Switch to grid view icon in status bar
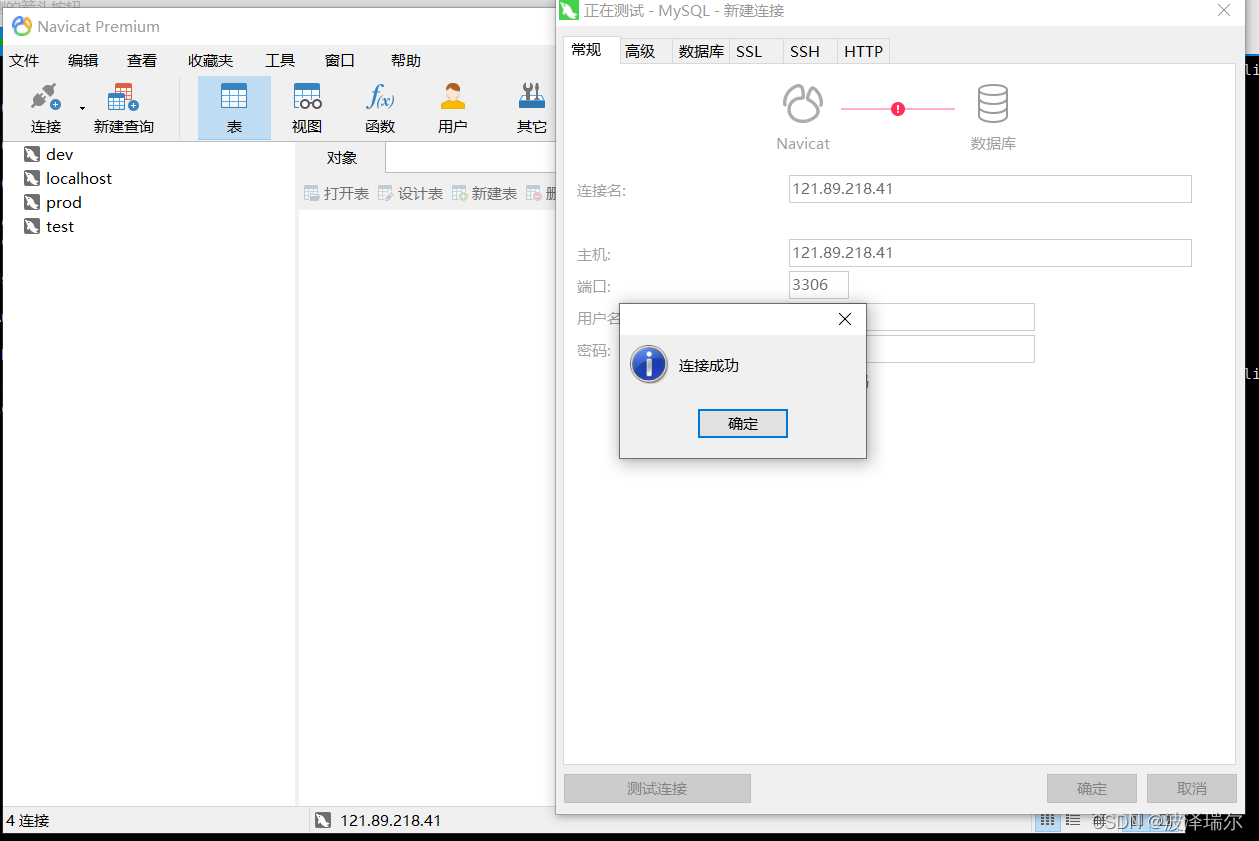 (1047, 821)
